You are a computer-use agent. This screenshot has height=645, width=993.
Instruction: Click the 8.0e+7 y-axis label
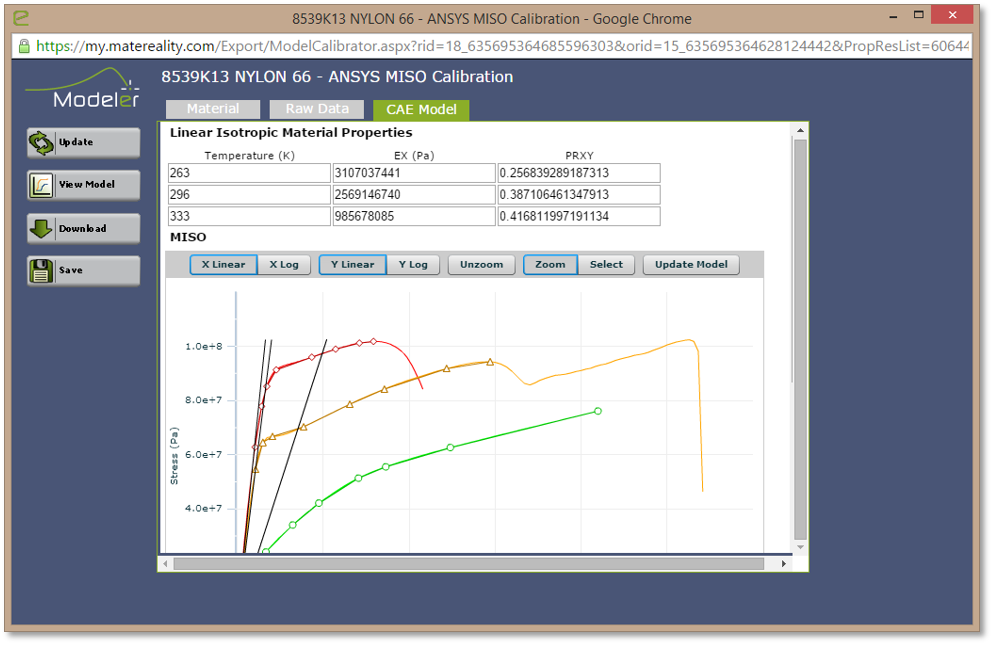tap(204, 400)
